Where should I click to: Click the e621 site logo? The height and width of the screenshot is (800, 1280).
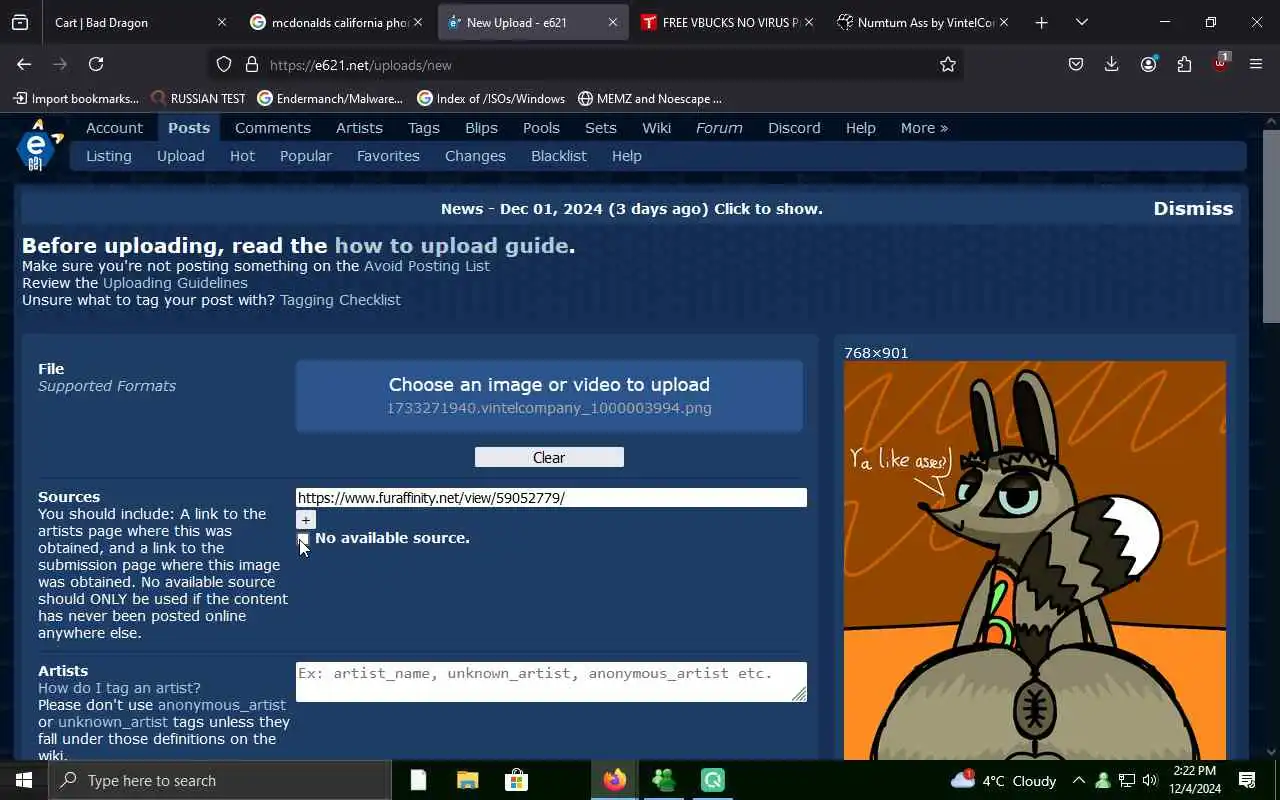[38, 146]
